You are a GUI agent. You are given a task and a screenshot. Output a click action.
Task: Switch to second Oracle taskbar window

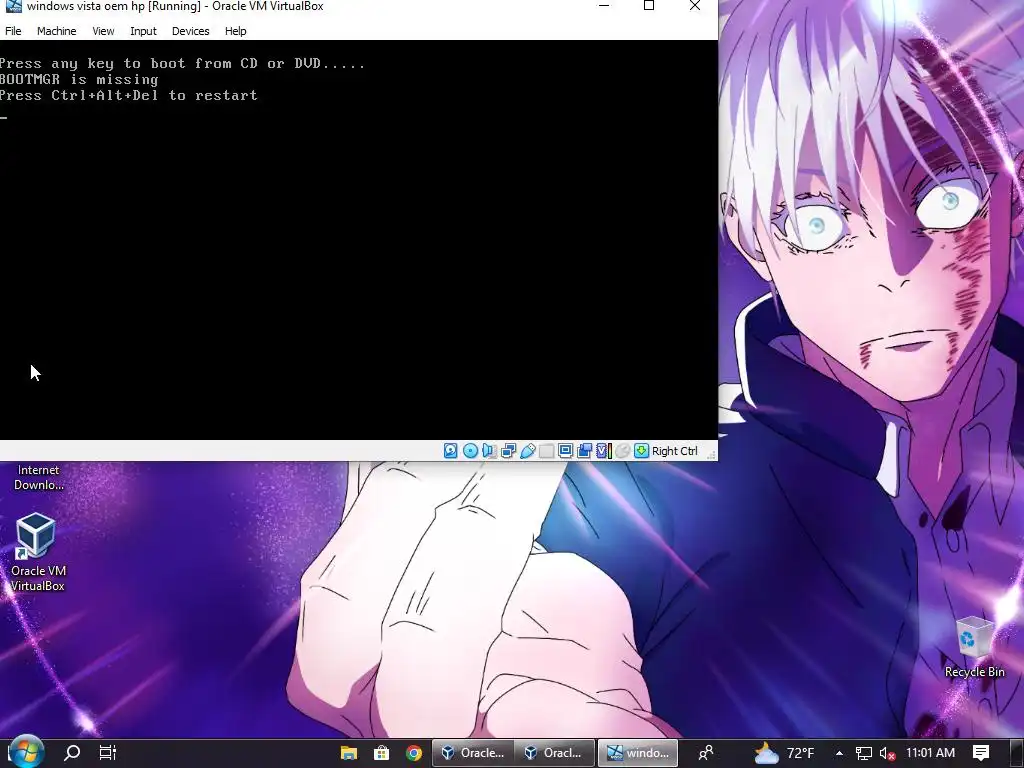[554, 753]
